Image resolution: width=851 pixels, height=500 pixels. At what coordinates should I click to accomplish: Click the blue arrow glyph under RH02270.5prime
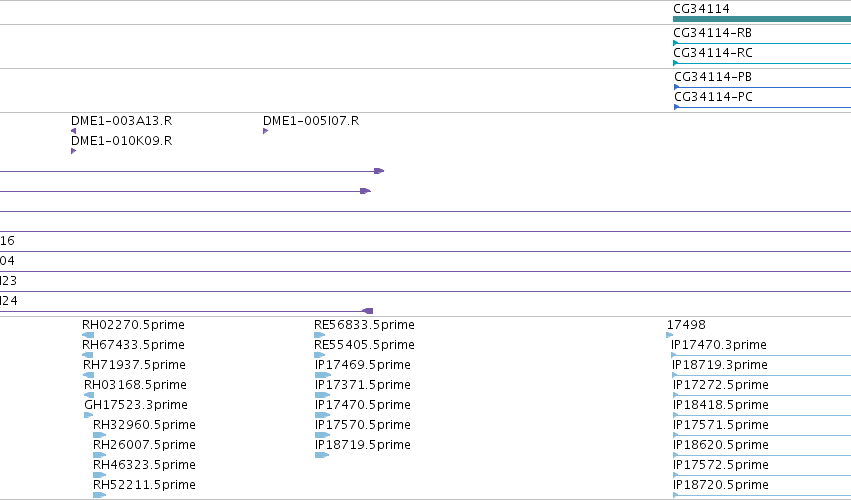(x=88, y=335)
